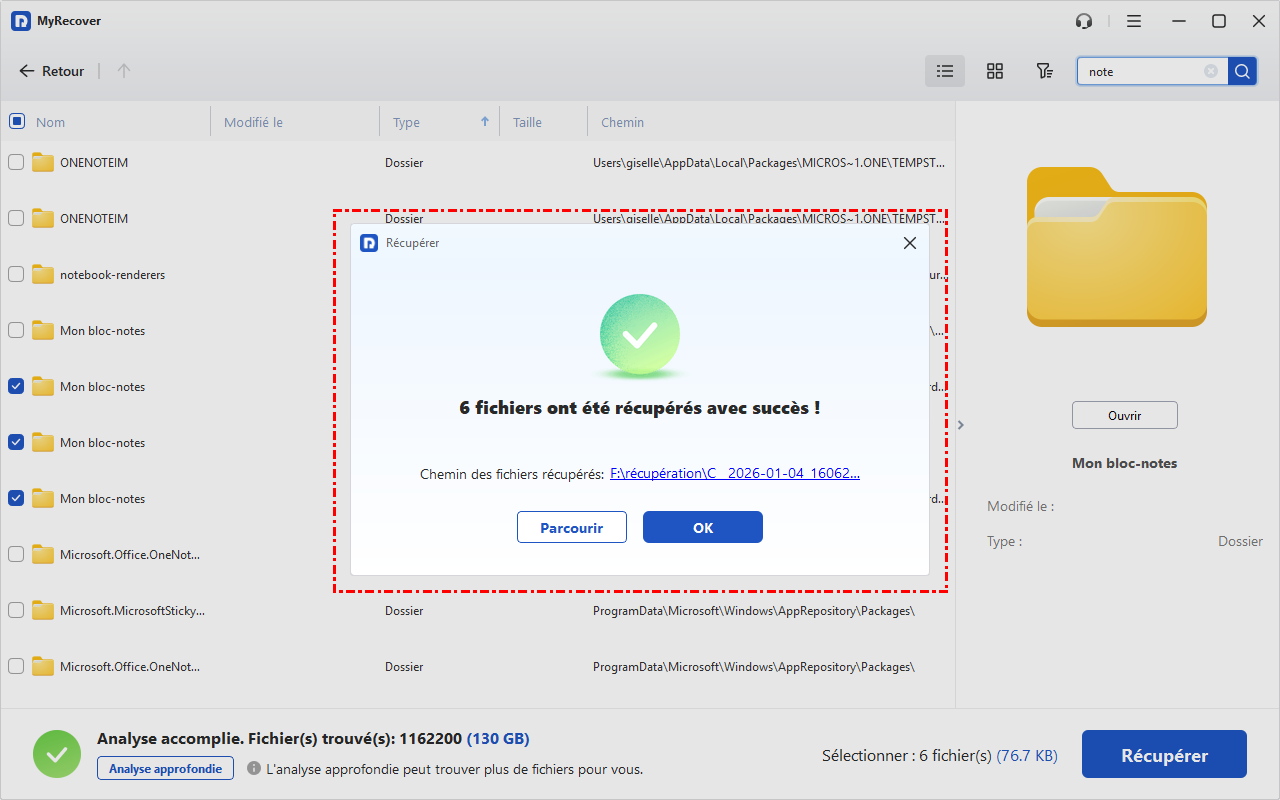Clear the search field text
The width and height of the screenshot is (1280, 800).
point(1211,71)
